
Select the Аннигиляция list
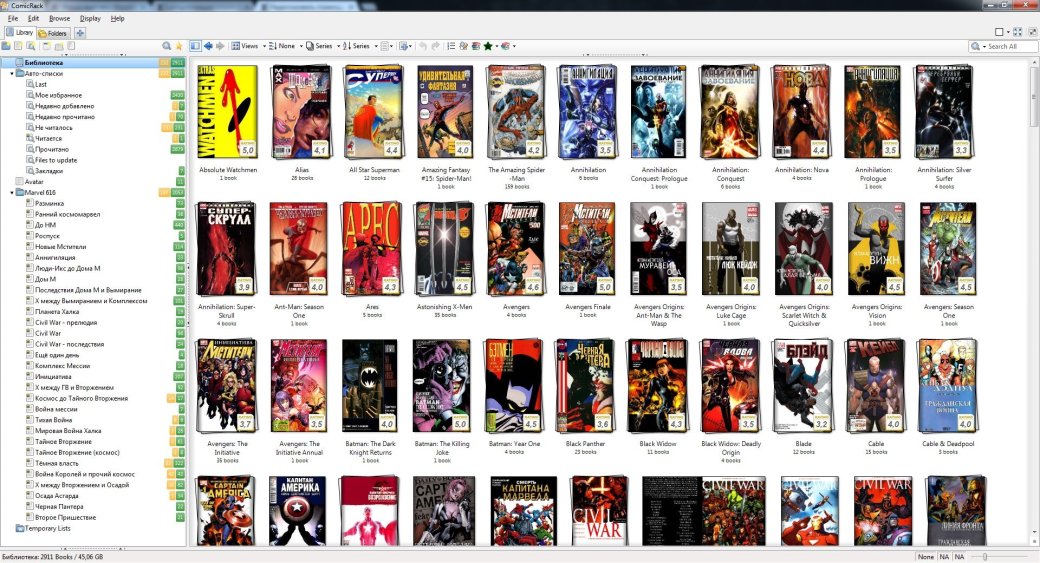tap(55, 257)
